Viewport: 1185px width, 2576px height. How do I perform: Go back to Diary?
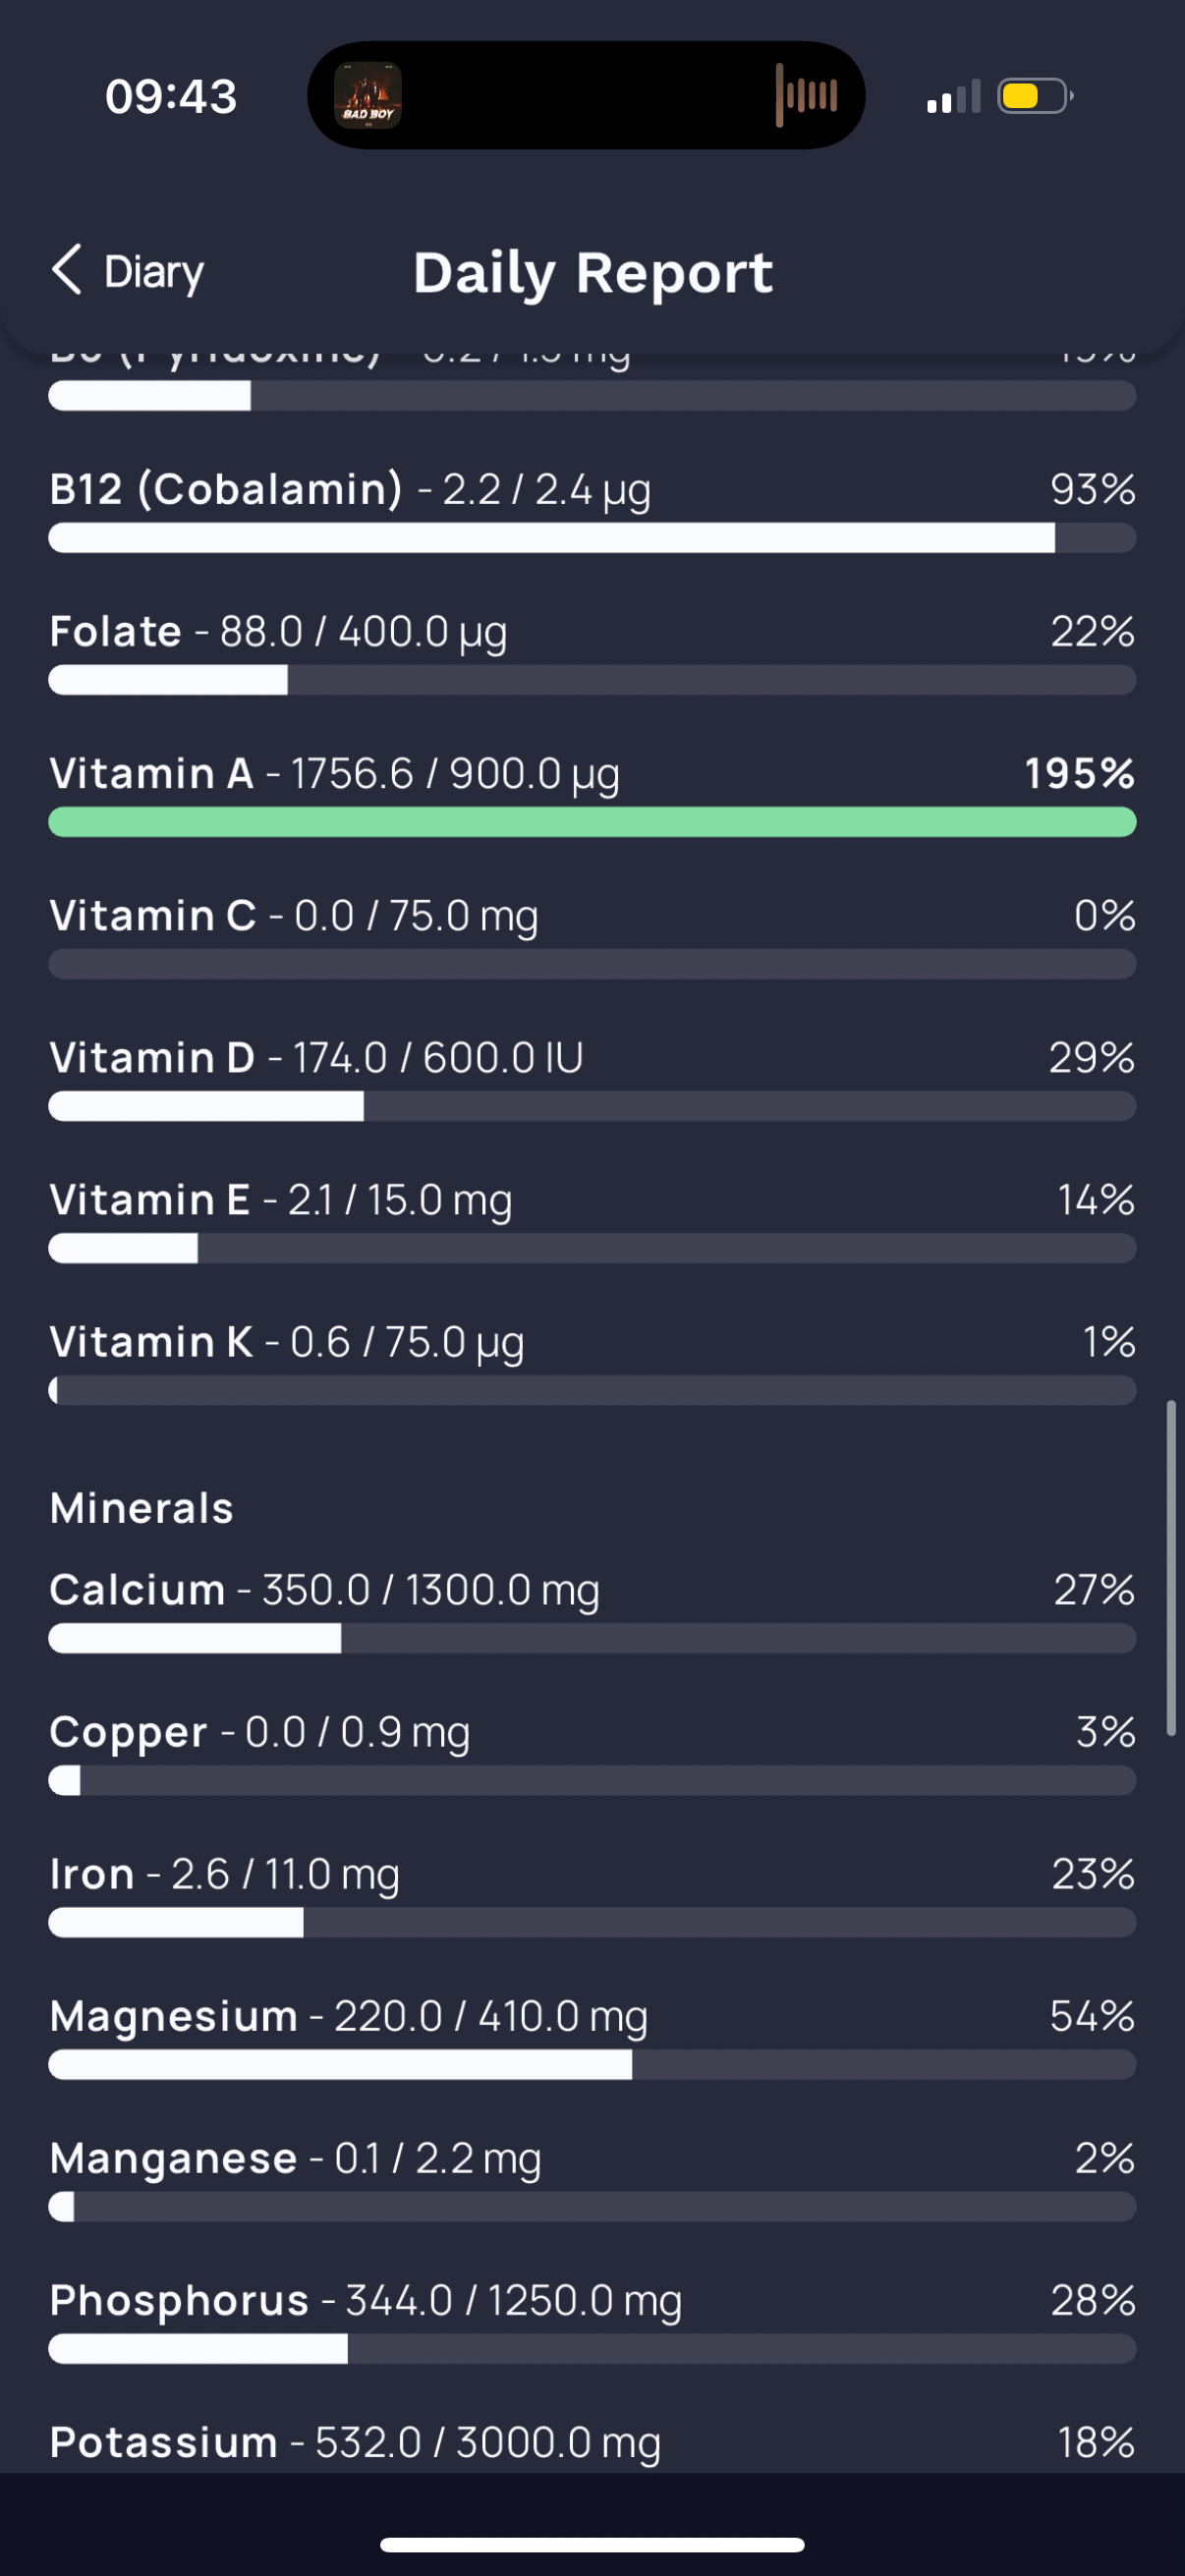(x=127, y=271)
